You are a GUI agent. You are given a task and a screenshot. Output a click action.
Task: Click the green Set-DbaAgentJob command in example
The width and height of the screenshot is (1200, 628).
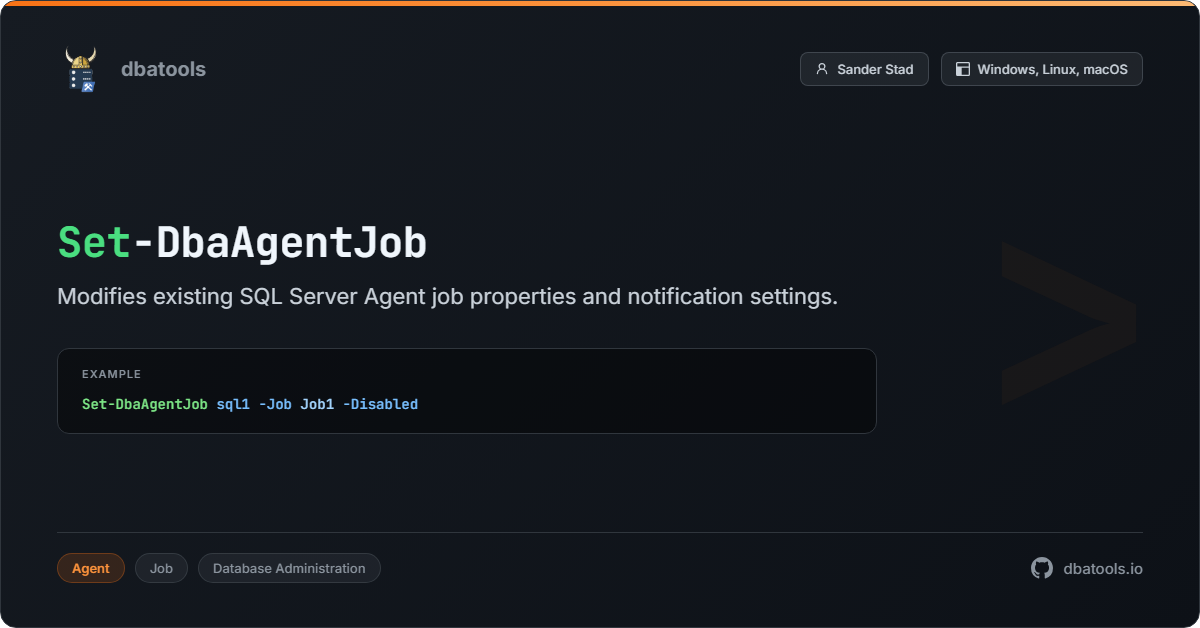[145, 404]
